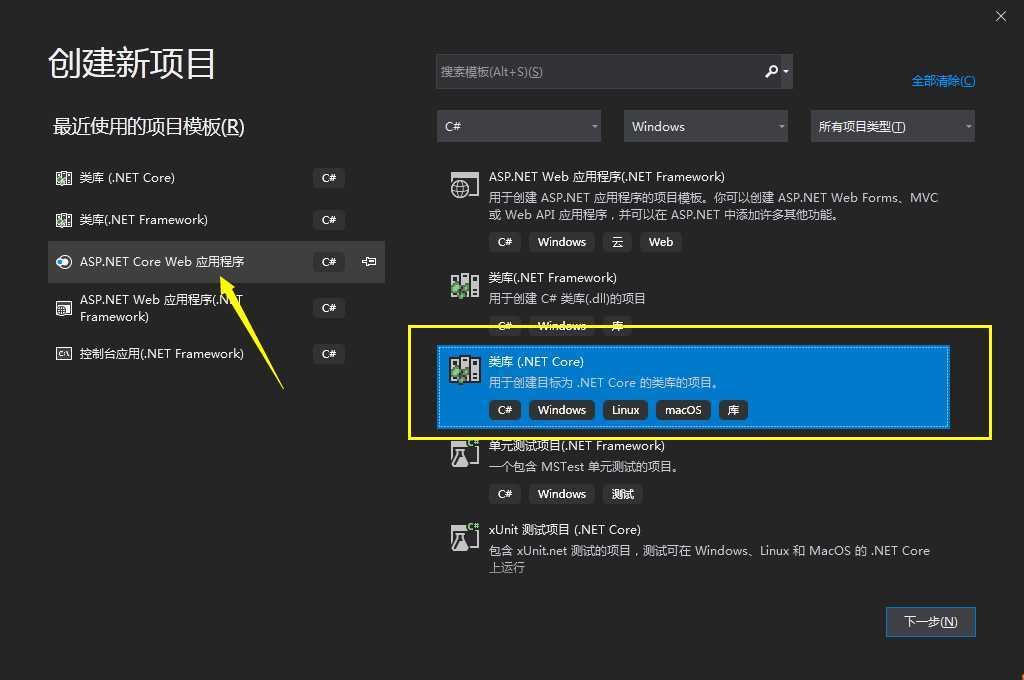Viewport: 1024px width, 680px height.
Task: Click the 测试 tag on unit test template
Action: tap(623, 494)
